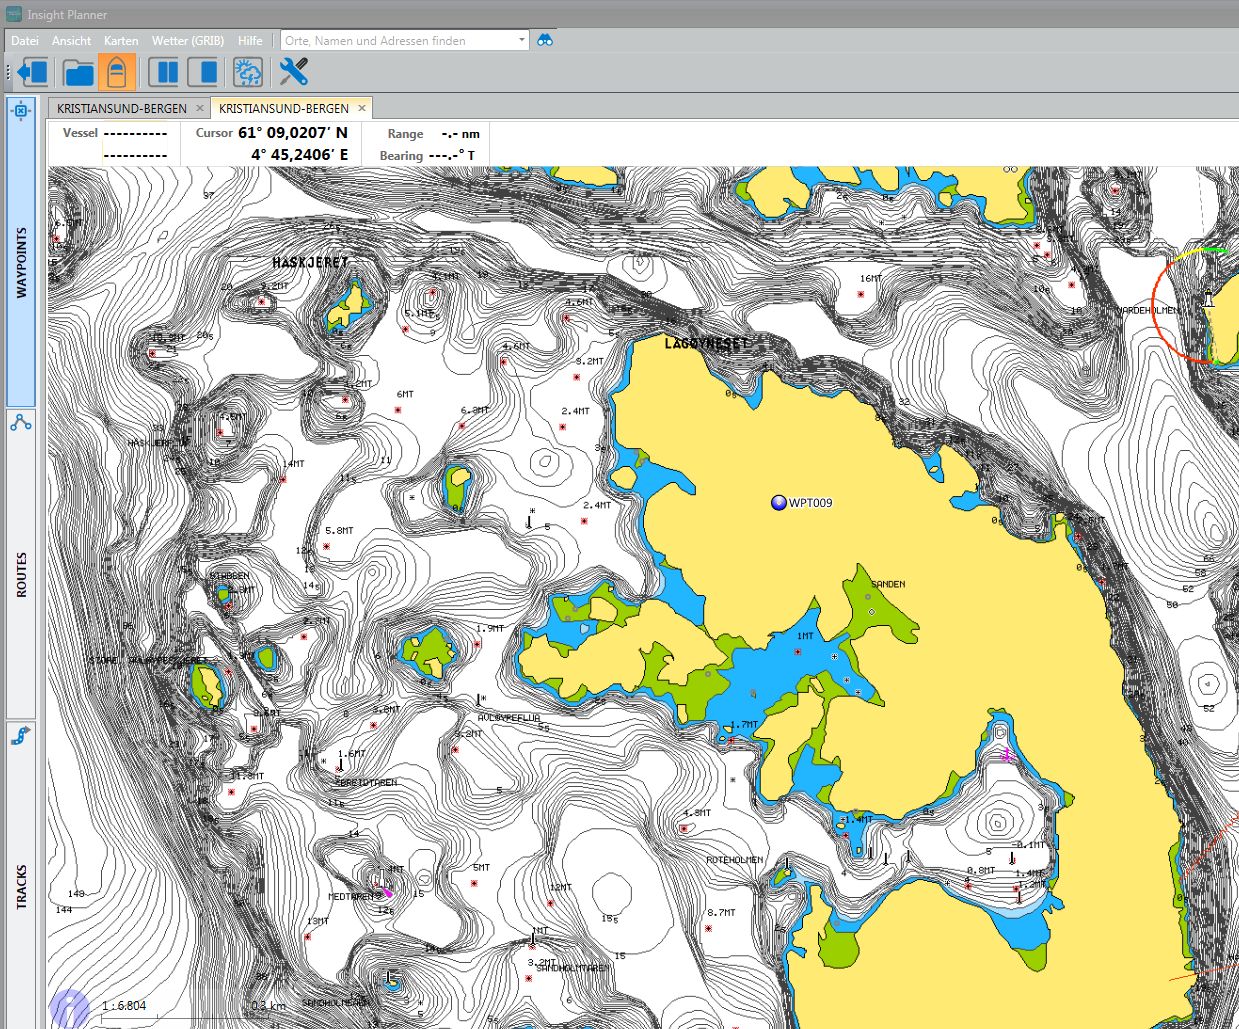Expand the search box dropdown arrow
The height and width of the screenshot is (1029, 1239).
pos(521,40)
